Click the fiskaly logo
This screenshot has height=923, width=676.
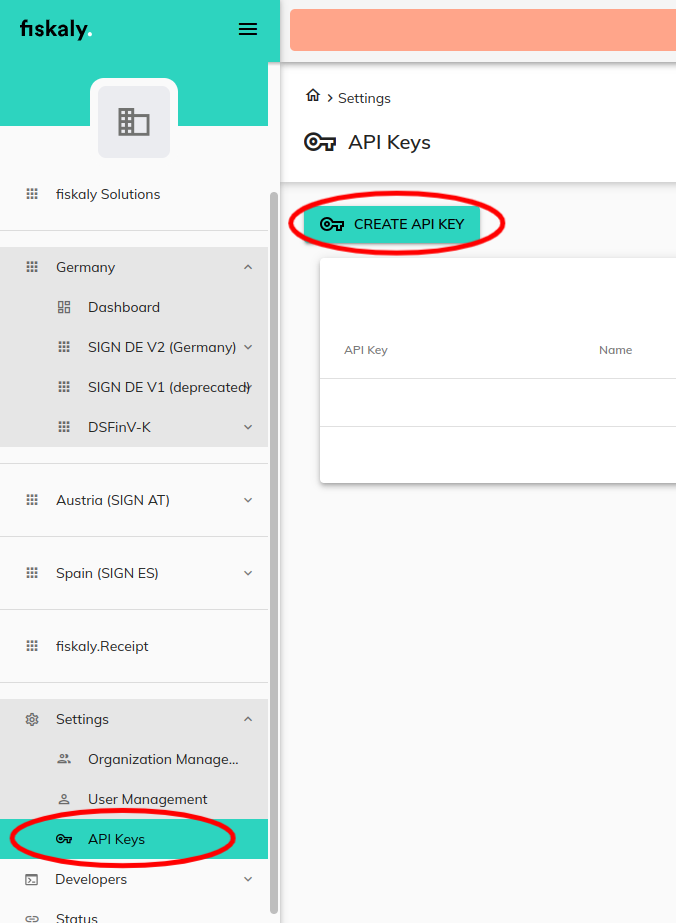pyautogui.click(x=56, y=29)
